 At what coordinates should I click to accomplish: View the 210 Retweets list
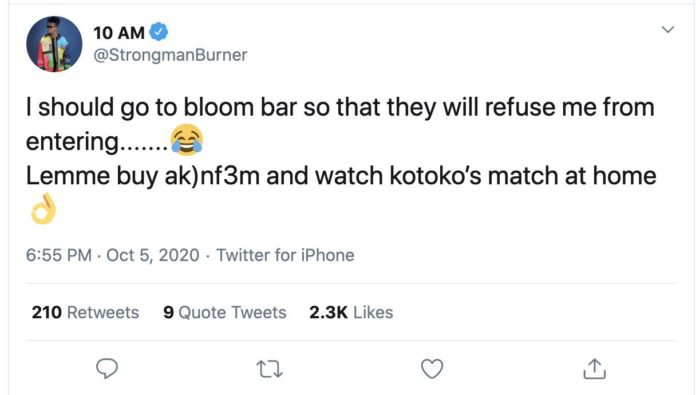coord(85,312)
